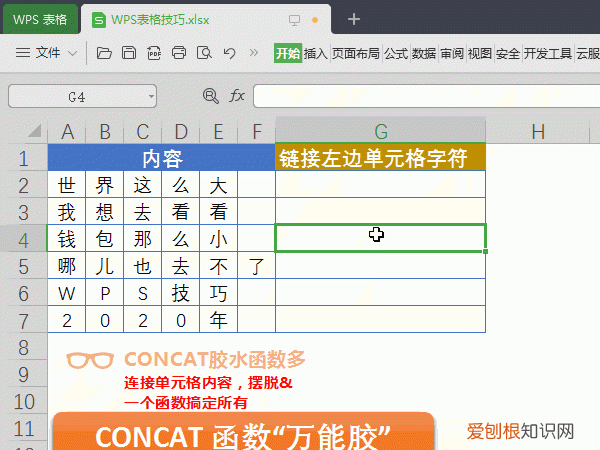This screenshot has width=600, height=450.
Task: Open the 开始 ribbon tab
Action: 288,53
